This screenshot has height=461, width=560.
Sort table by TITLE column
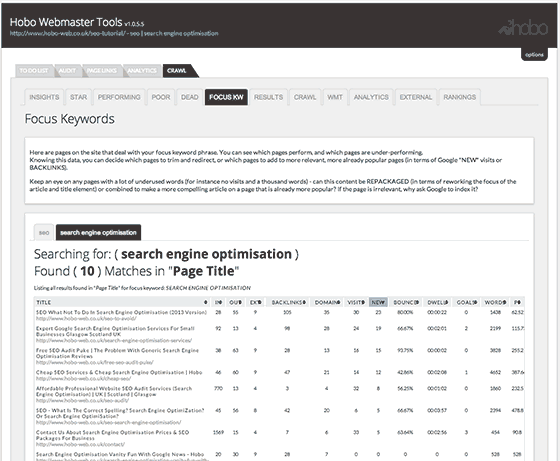click(x=122, y=302)
